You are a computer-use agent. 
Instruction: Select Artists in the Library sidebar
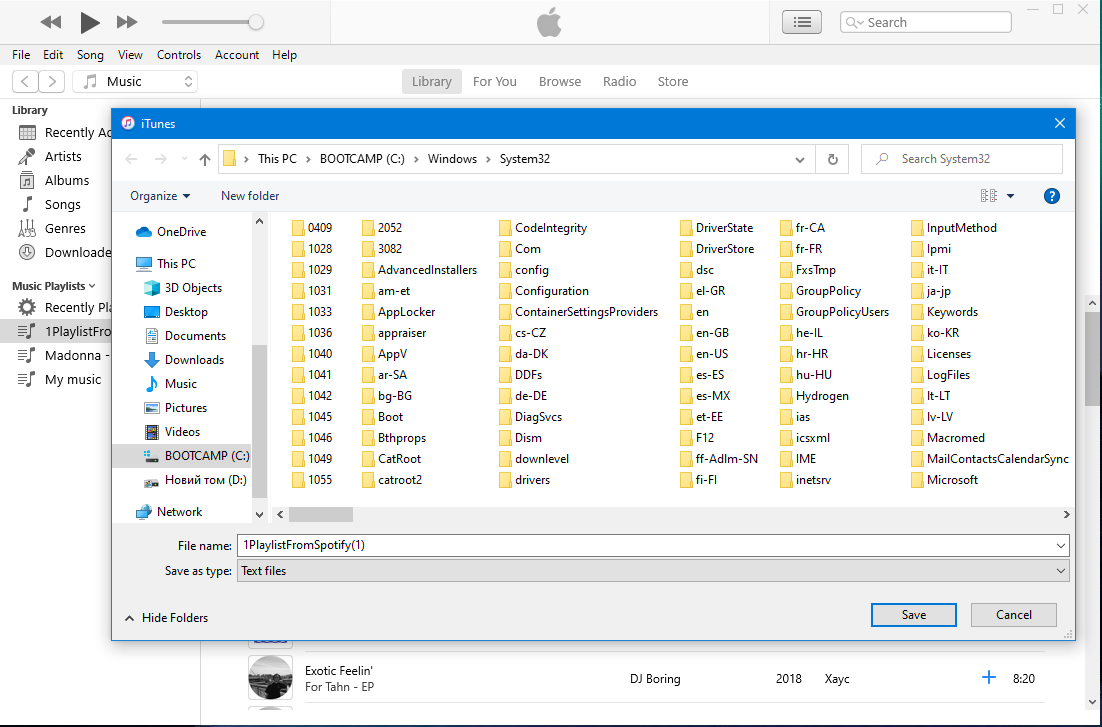[x=62, y=157]
